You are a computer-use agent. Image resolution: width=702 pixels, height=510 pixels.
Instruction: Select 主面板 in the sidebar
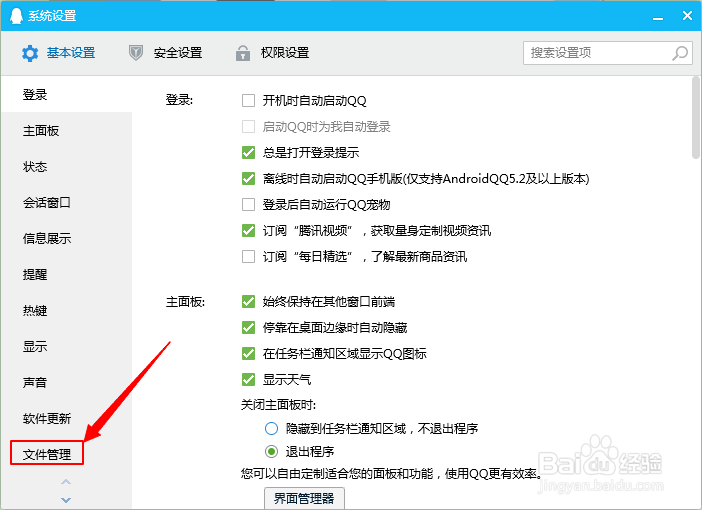(x=66, y=131)
